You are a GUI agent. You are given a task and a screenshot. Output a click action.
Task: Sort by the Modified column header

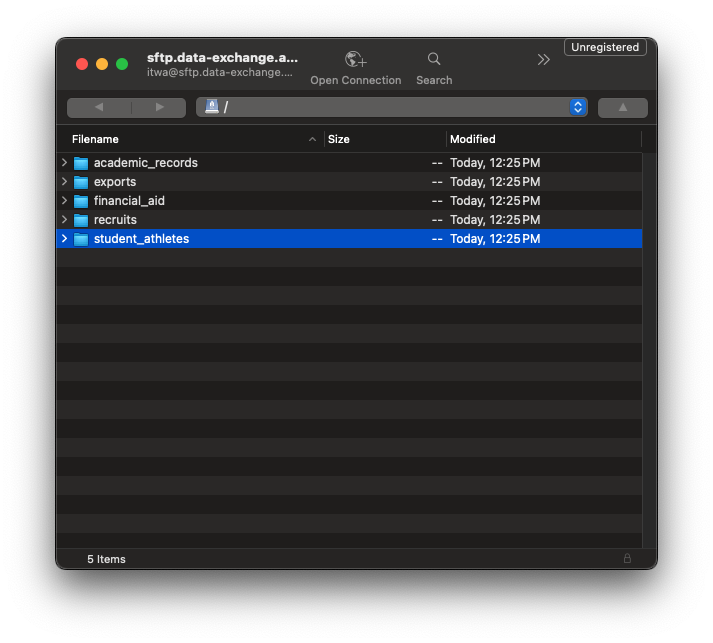tap(472, 139)
